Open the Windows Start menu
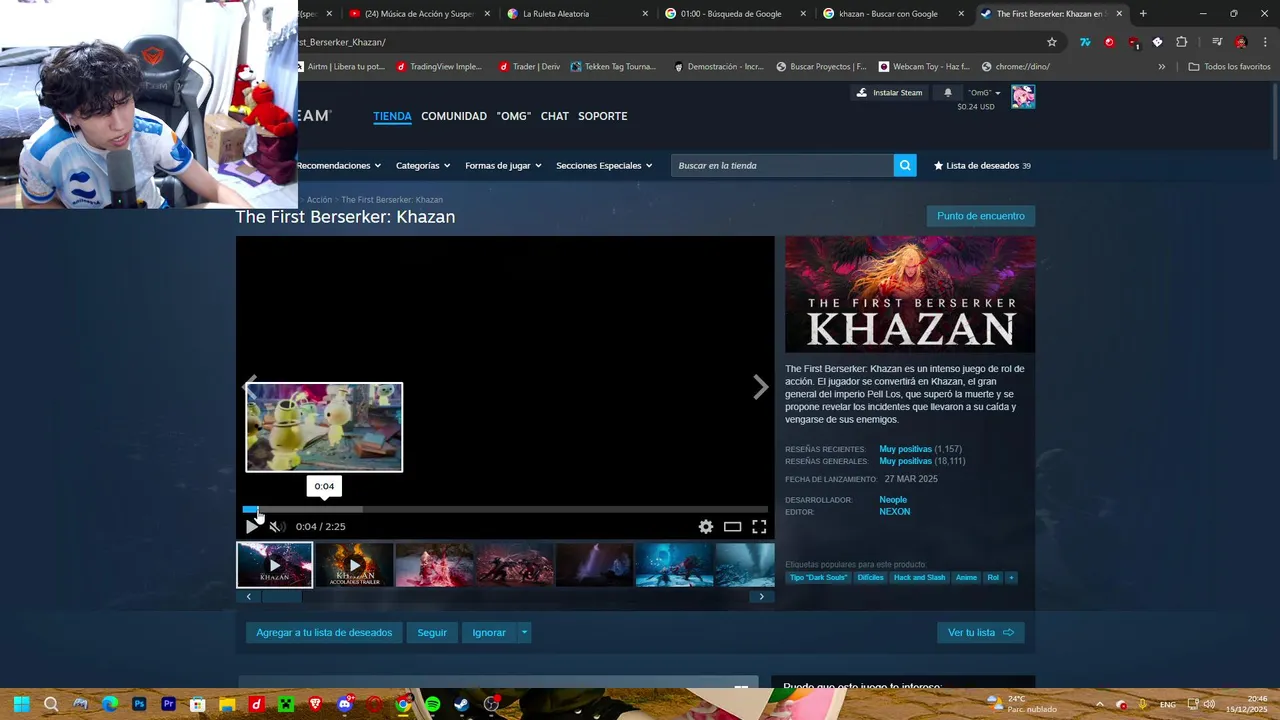The height and width of the screenshot is (720, 1280). [x=21, y=704]
